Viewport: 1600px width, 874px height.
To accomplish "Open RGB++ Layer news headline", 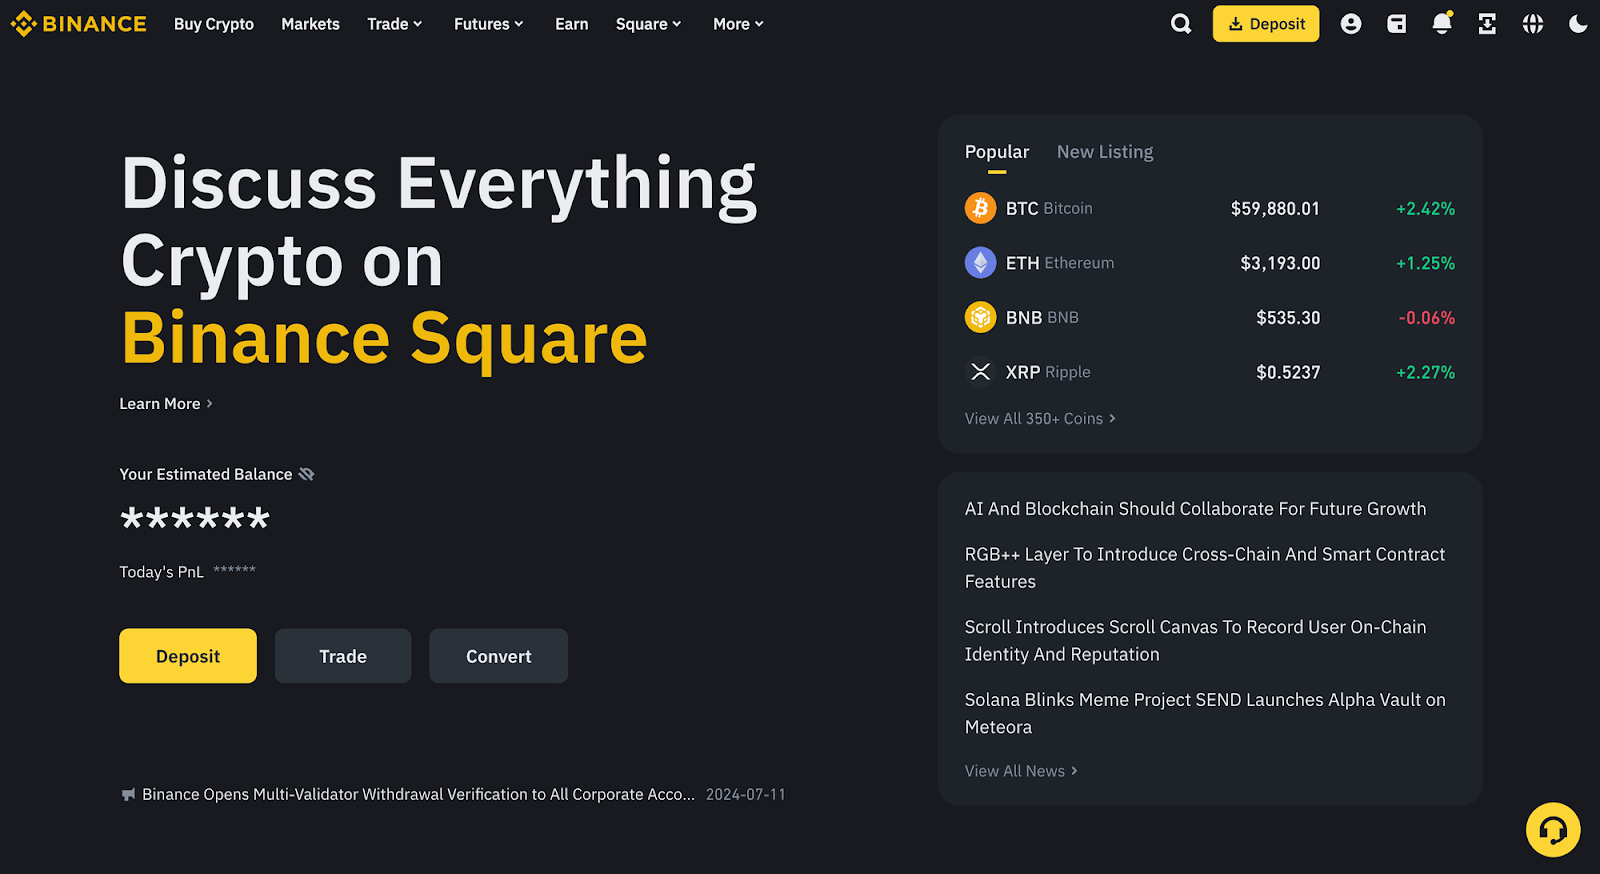I will tap(1205, 568).
